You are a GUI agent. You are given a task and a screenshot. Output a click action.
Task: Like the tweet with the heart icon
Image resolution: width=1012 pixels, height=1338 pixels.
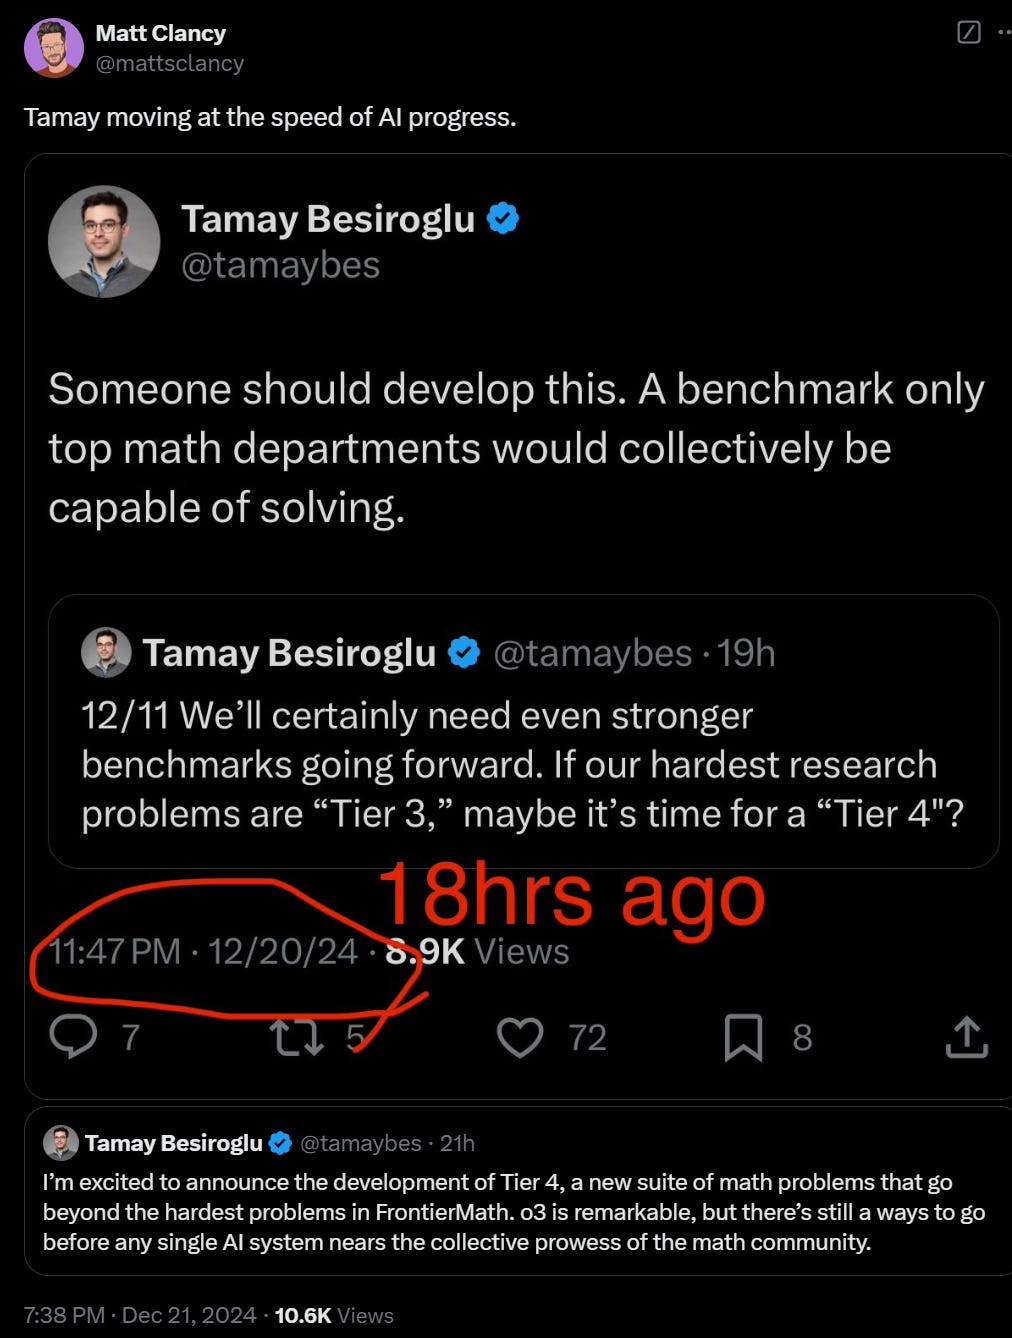[520, 1037]
